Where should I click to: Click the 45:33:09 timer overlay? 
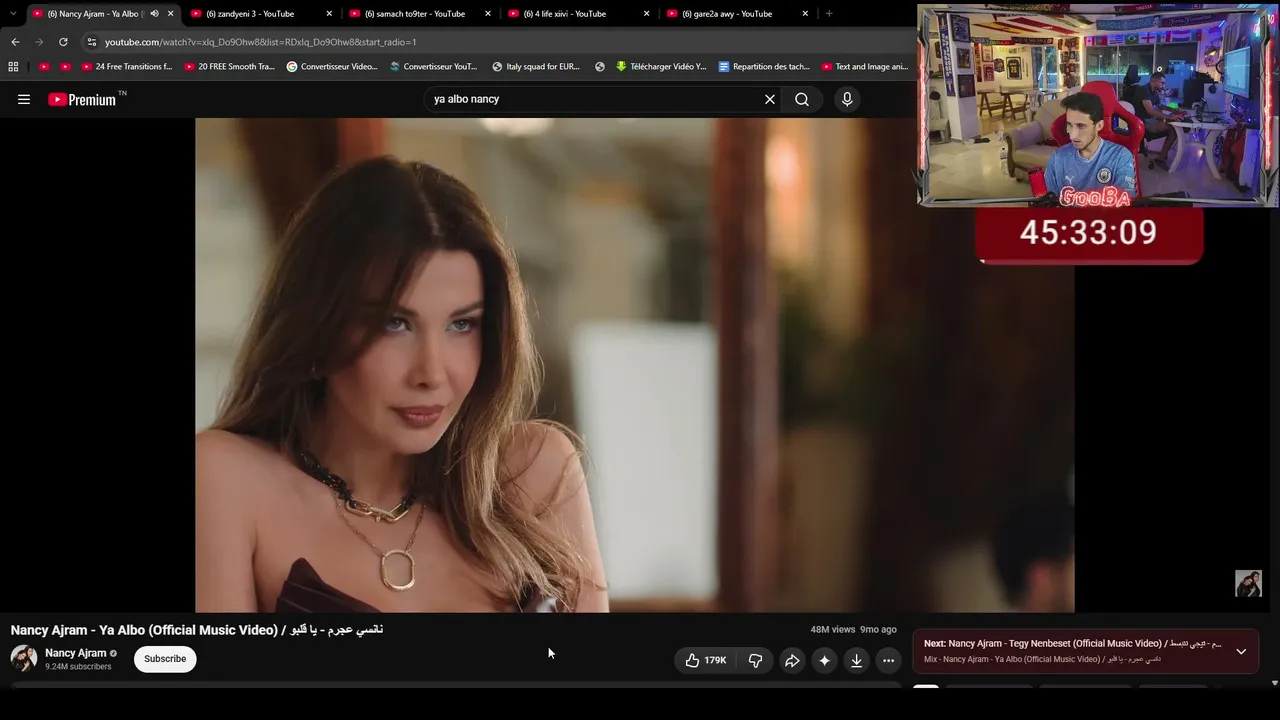pos(1089,234)
